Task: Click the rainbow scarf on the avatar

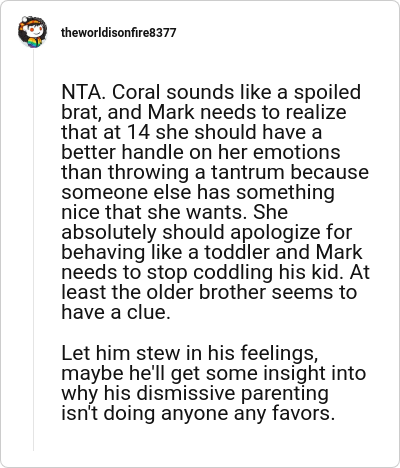Action: coord(35,43)
